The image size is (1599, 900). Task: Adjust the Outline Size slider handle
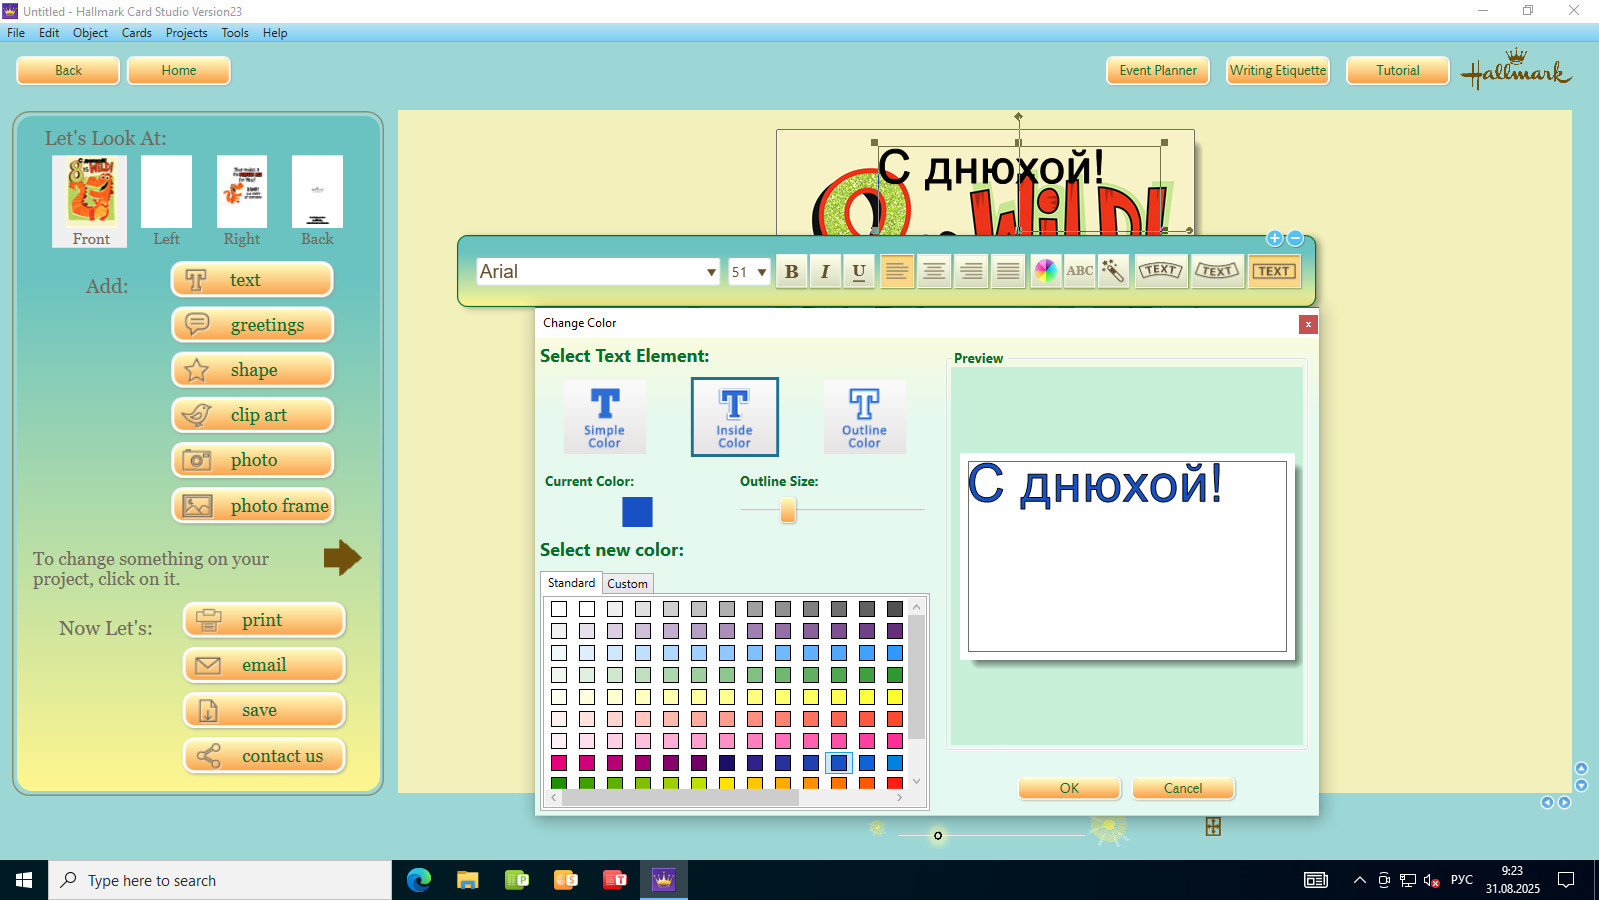tap(788, 510)
